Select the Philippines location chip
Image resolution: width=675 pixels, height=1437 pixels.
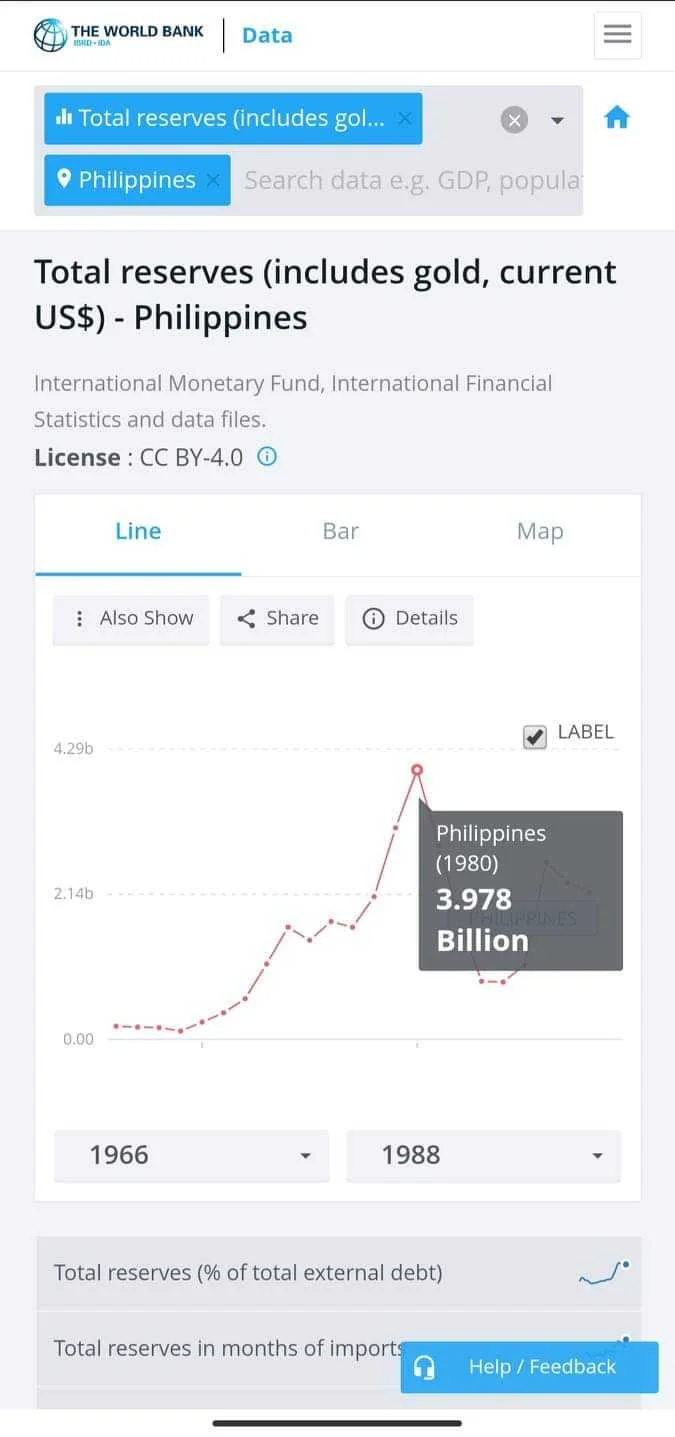coord(137,180)
